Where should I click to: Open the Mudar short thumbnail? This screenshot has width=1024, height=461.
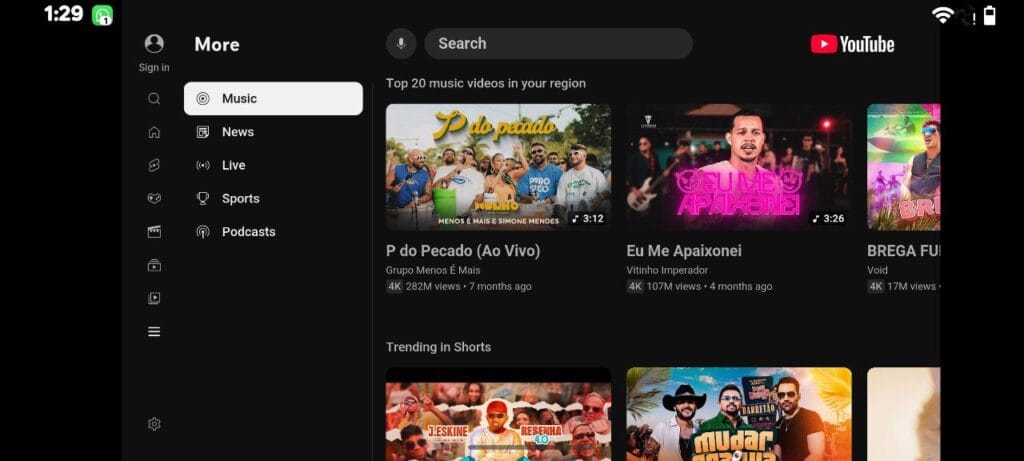click(x=739, y=414)
